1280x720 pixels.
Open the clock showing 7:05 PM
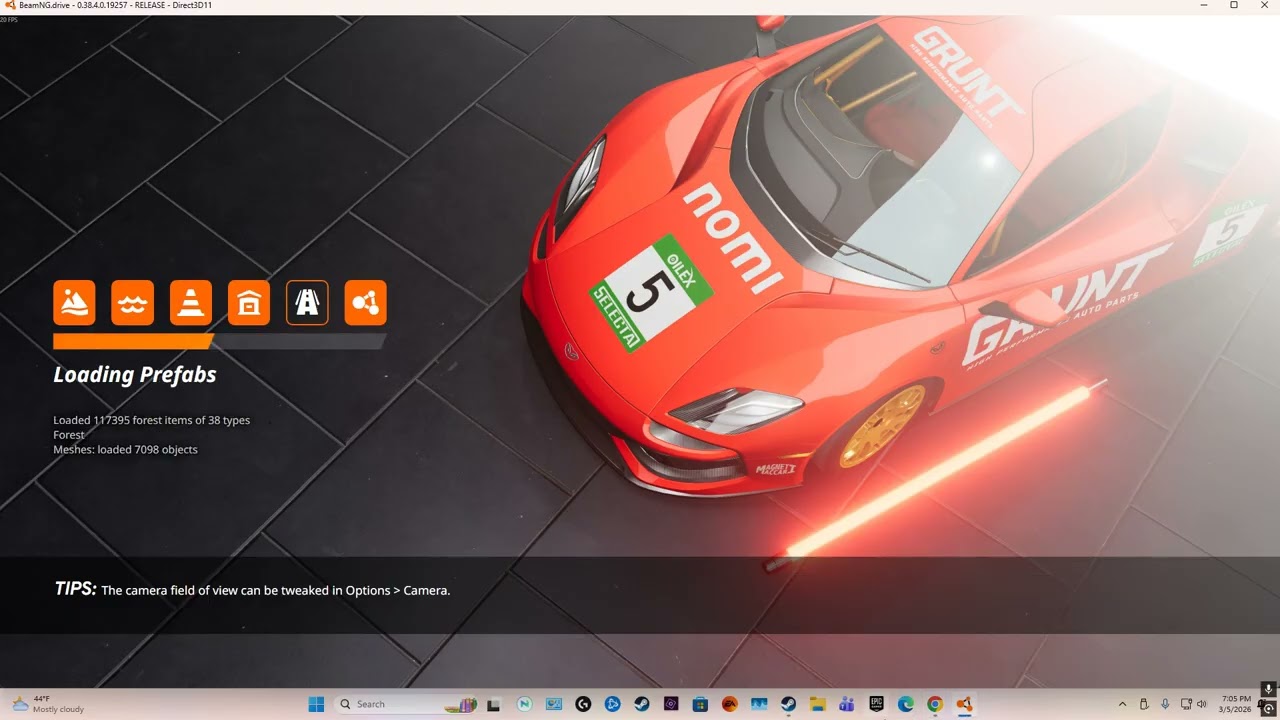(1235, 704)
